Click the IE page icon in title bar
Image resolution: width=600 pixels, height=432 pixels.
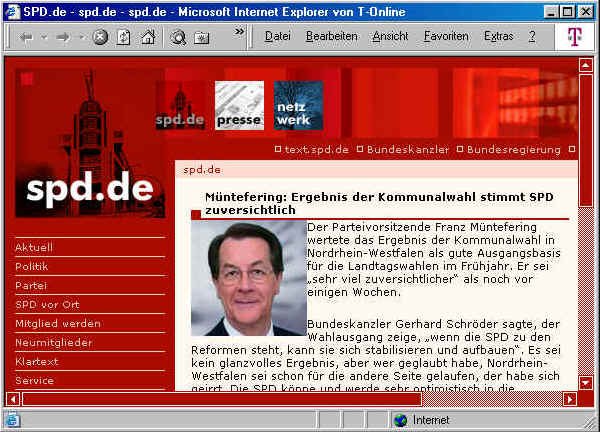point(13,12)
